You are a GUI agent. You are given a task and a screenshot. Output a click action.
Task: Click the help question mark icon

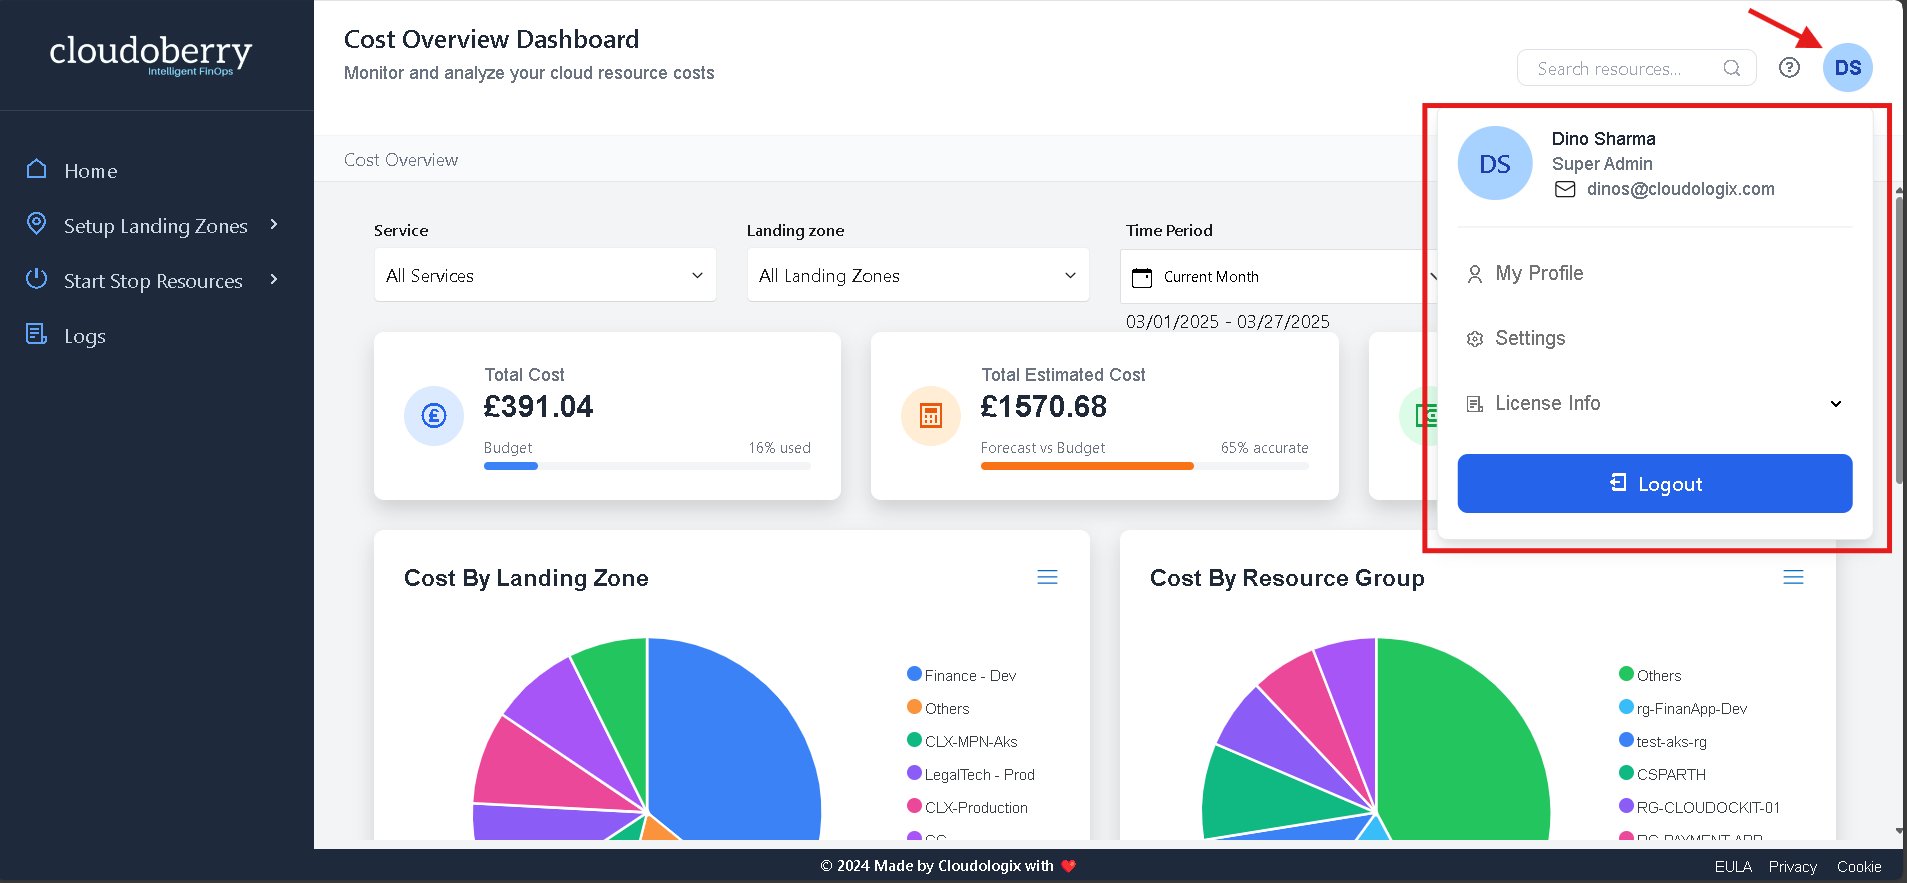tap(1789, 68)
